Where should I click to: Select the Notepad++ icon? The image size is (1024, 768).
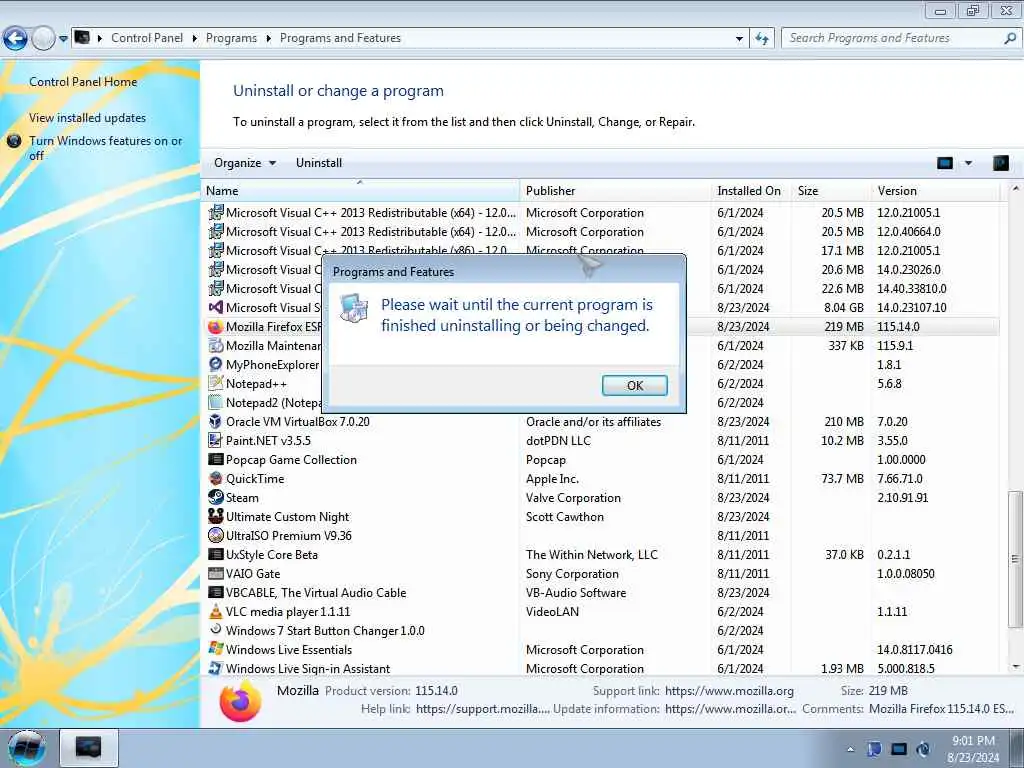coord(216,383)
